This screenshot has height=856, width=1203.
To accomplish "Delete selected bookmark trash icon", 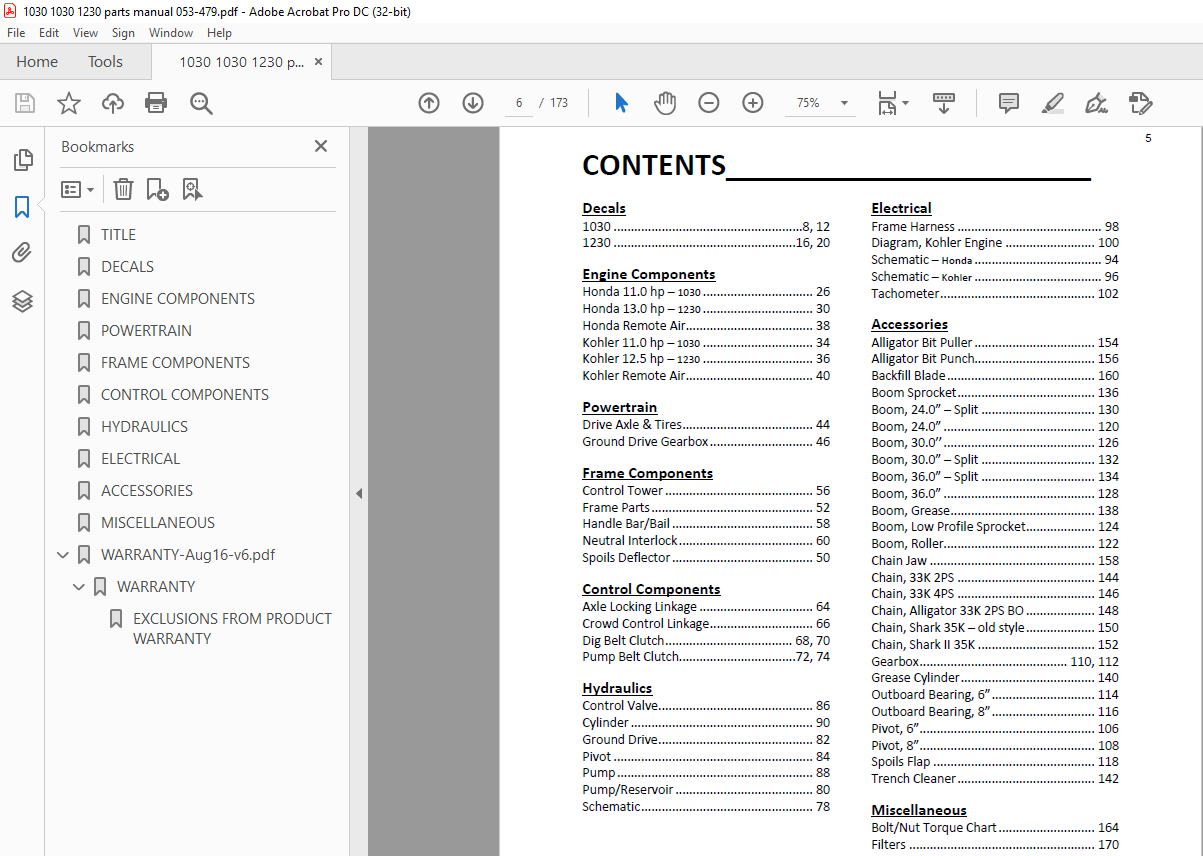I will 123,189.
